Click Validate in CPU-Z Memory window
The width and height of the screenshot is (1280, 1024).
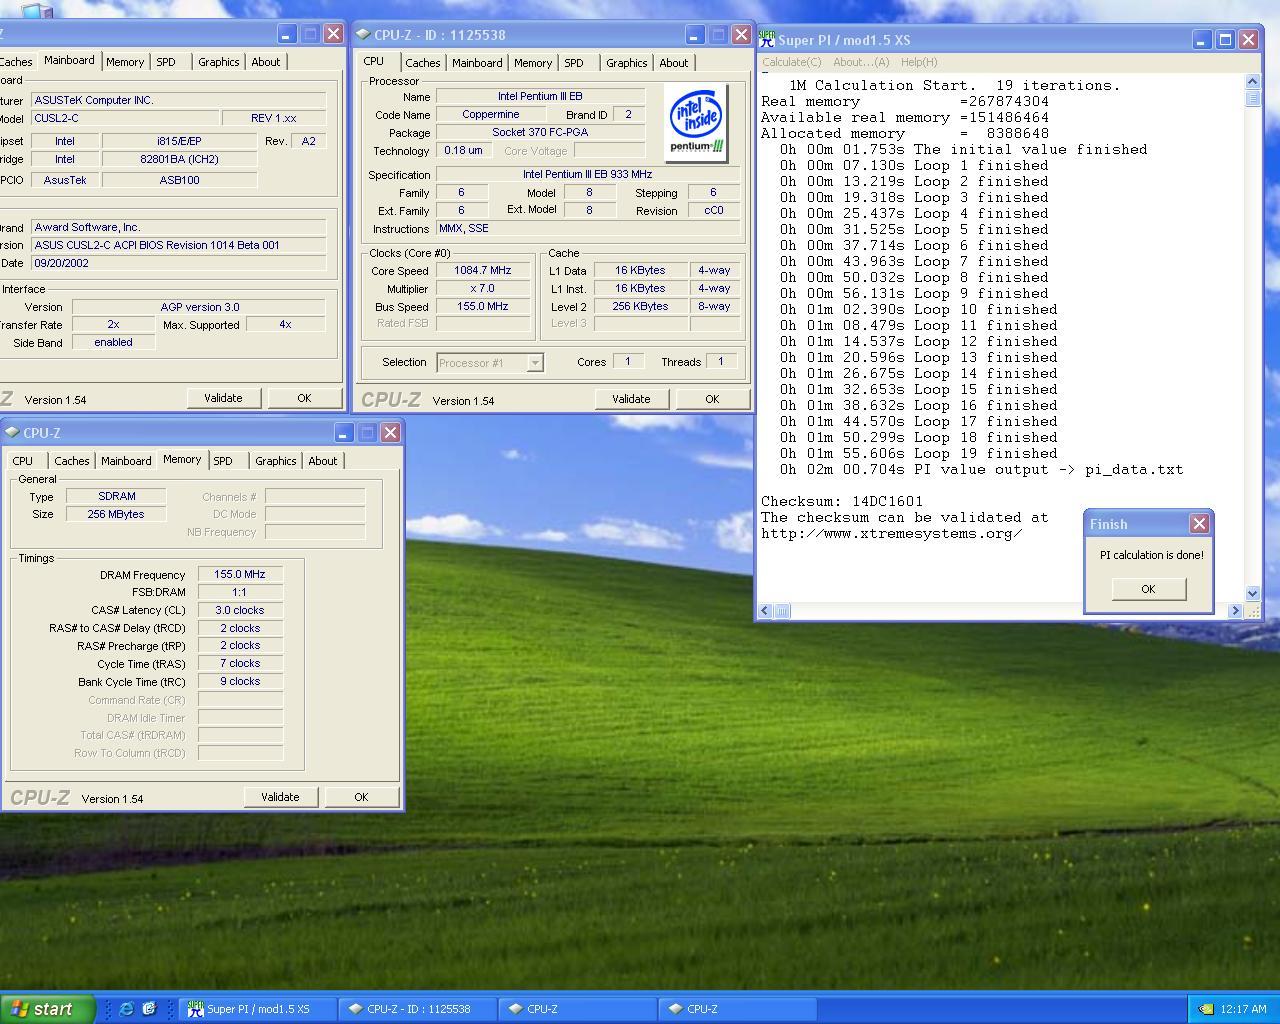[x=280, y=797]
